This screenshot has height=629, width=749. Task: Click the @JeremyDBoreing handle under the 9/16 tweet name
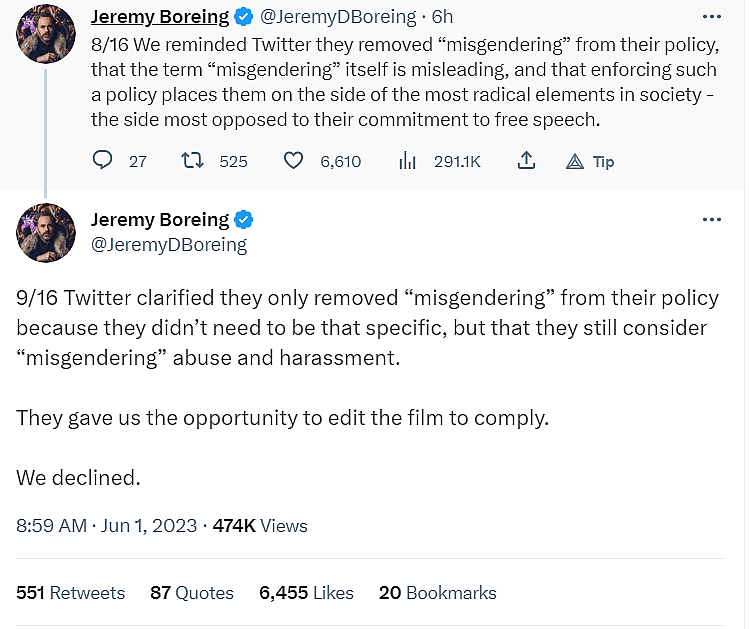[168, 244]
